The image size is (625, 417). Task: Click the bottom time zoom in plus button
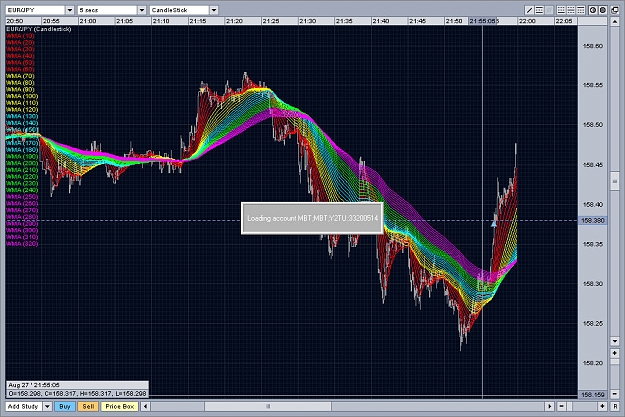(602, 406)
